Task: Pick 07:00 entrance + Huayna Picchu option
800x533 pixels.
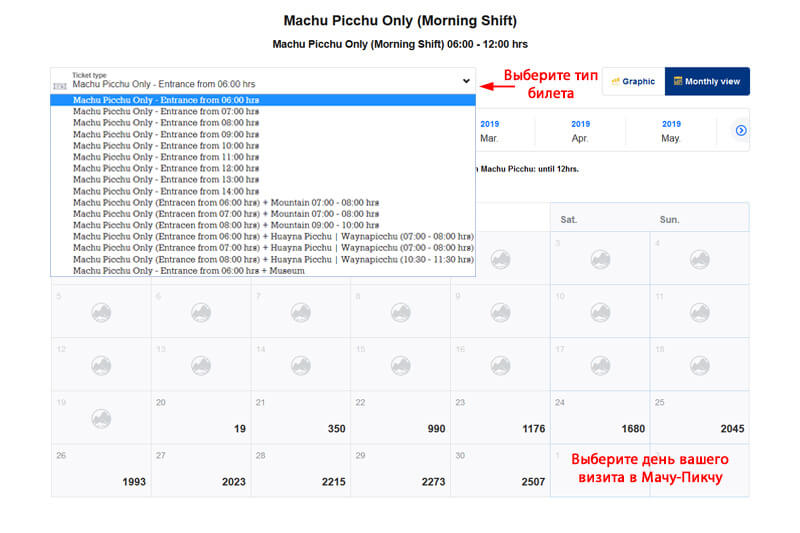Action: [263, 247]
